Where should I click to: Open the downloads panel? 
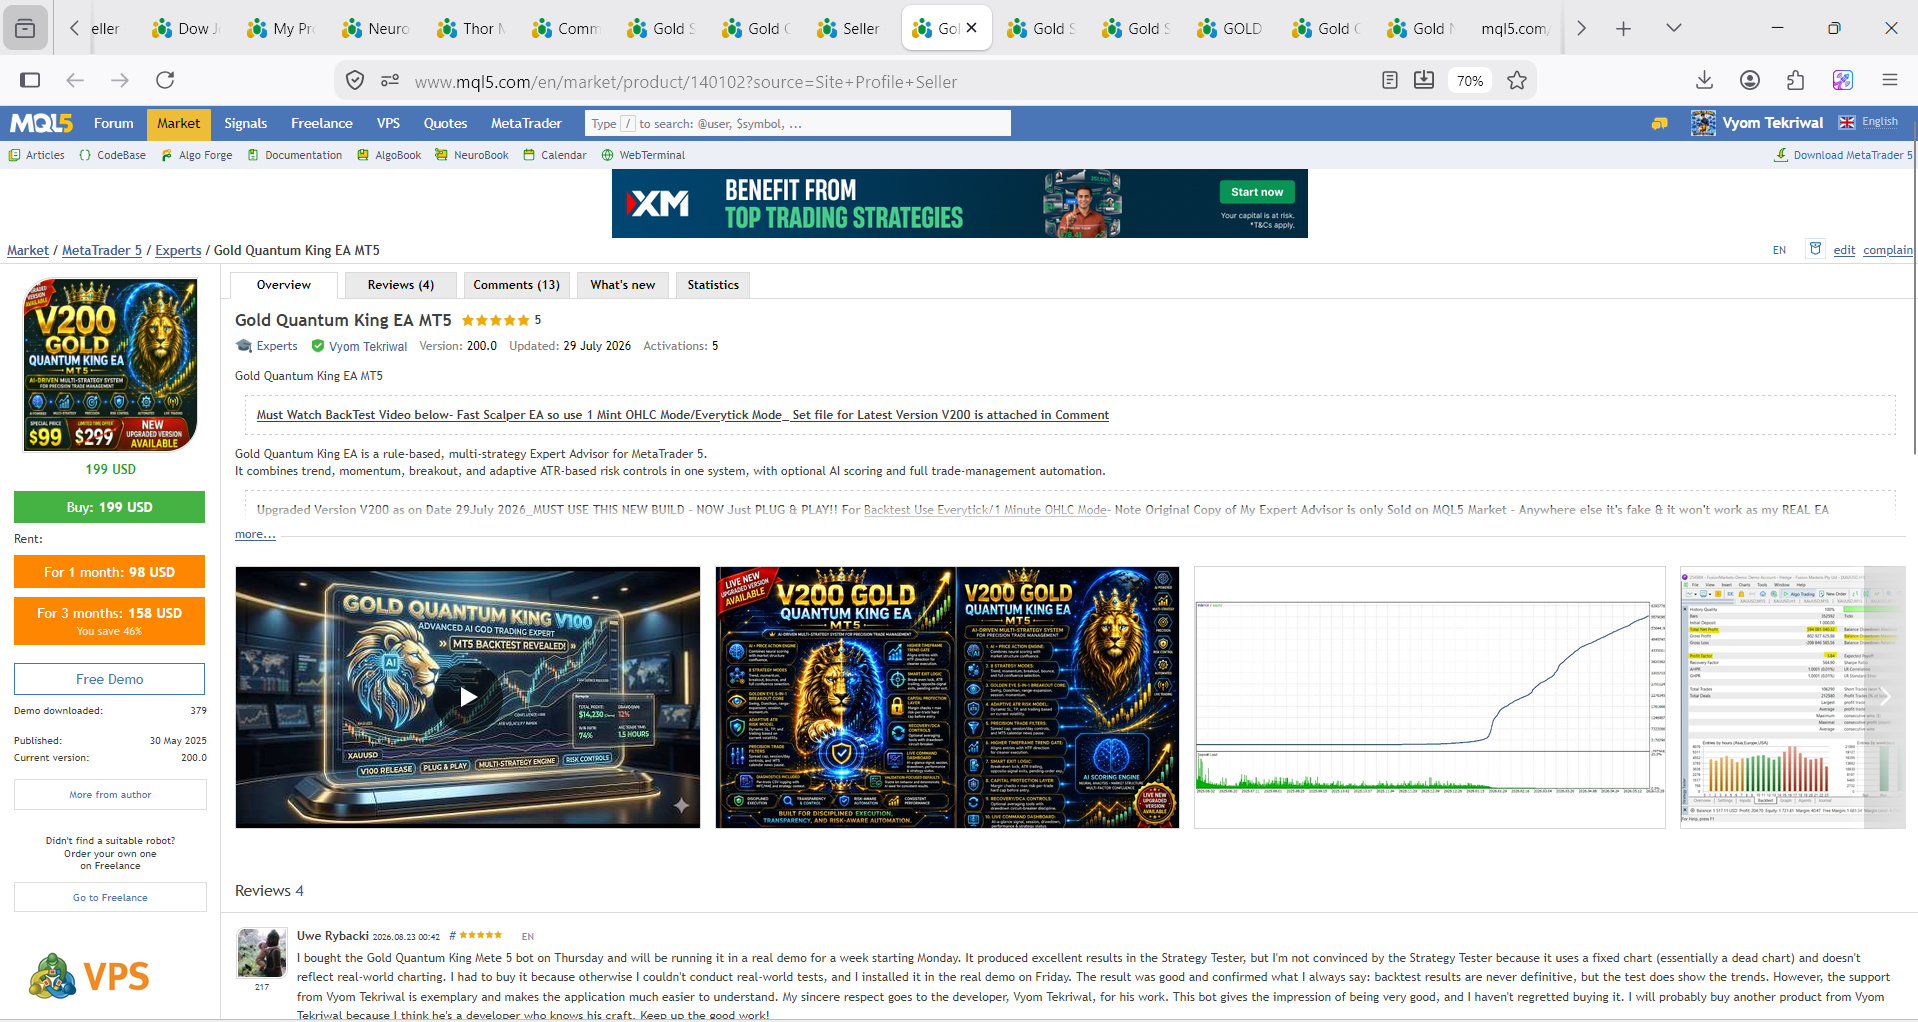point(1705,80)
